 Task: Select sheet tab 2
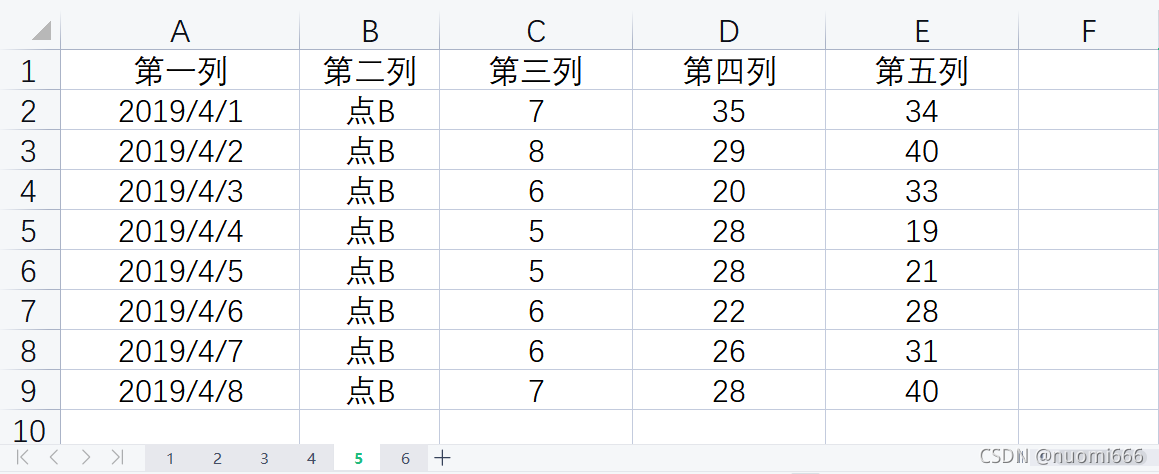217,459
